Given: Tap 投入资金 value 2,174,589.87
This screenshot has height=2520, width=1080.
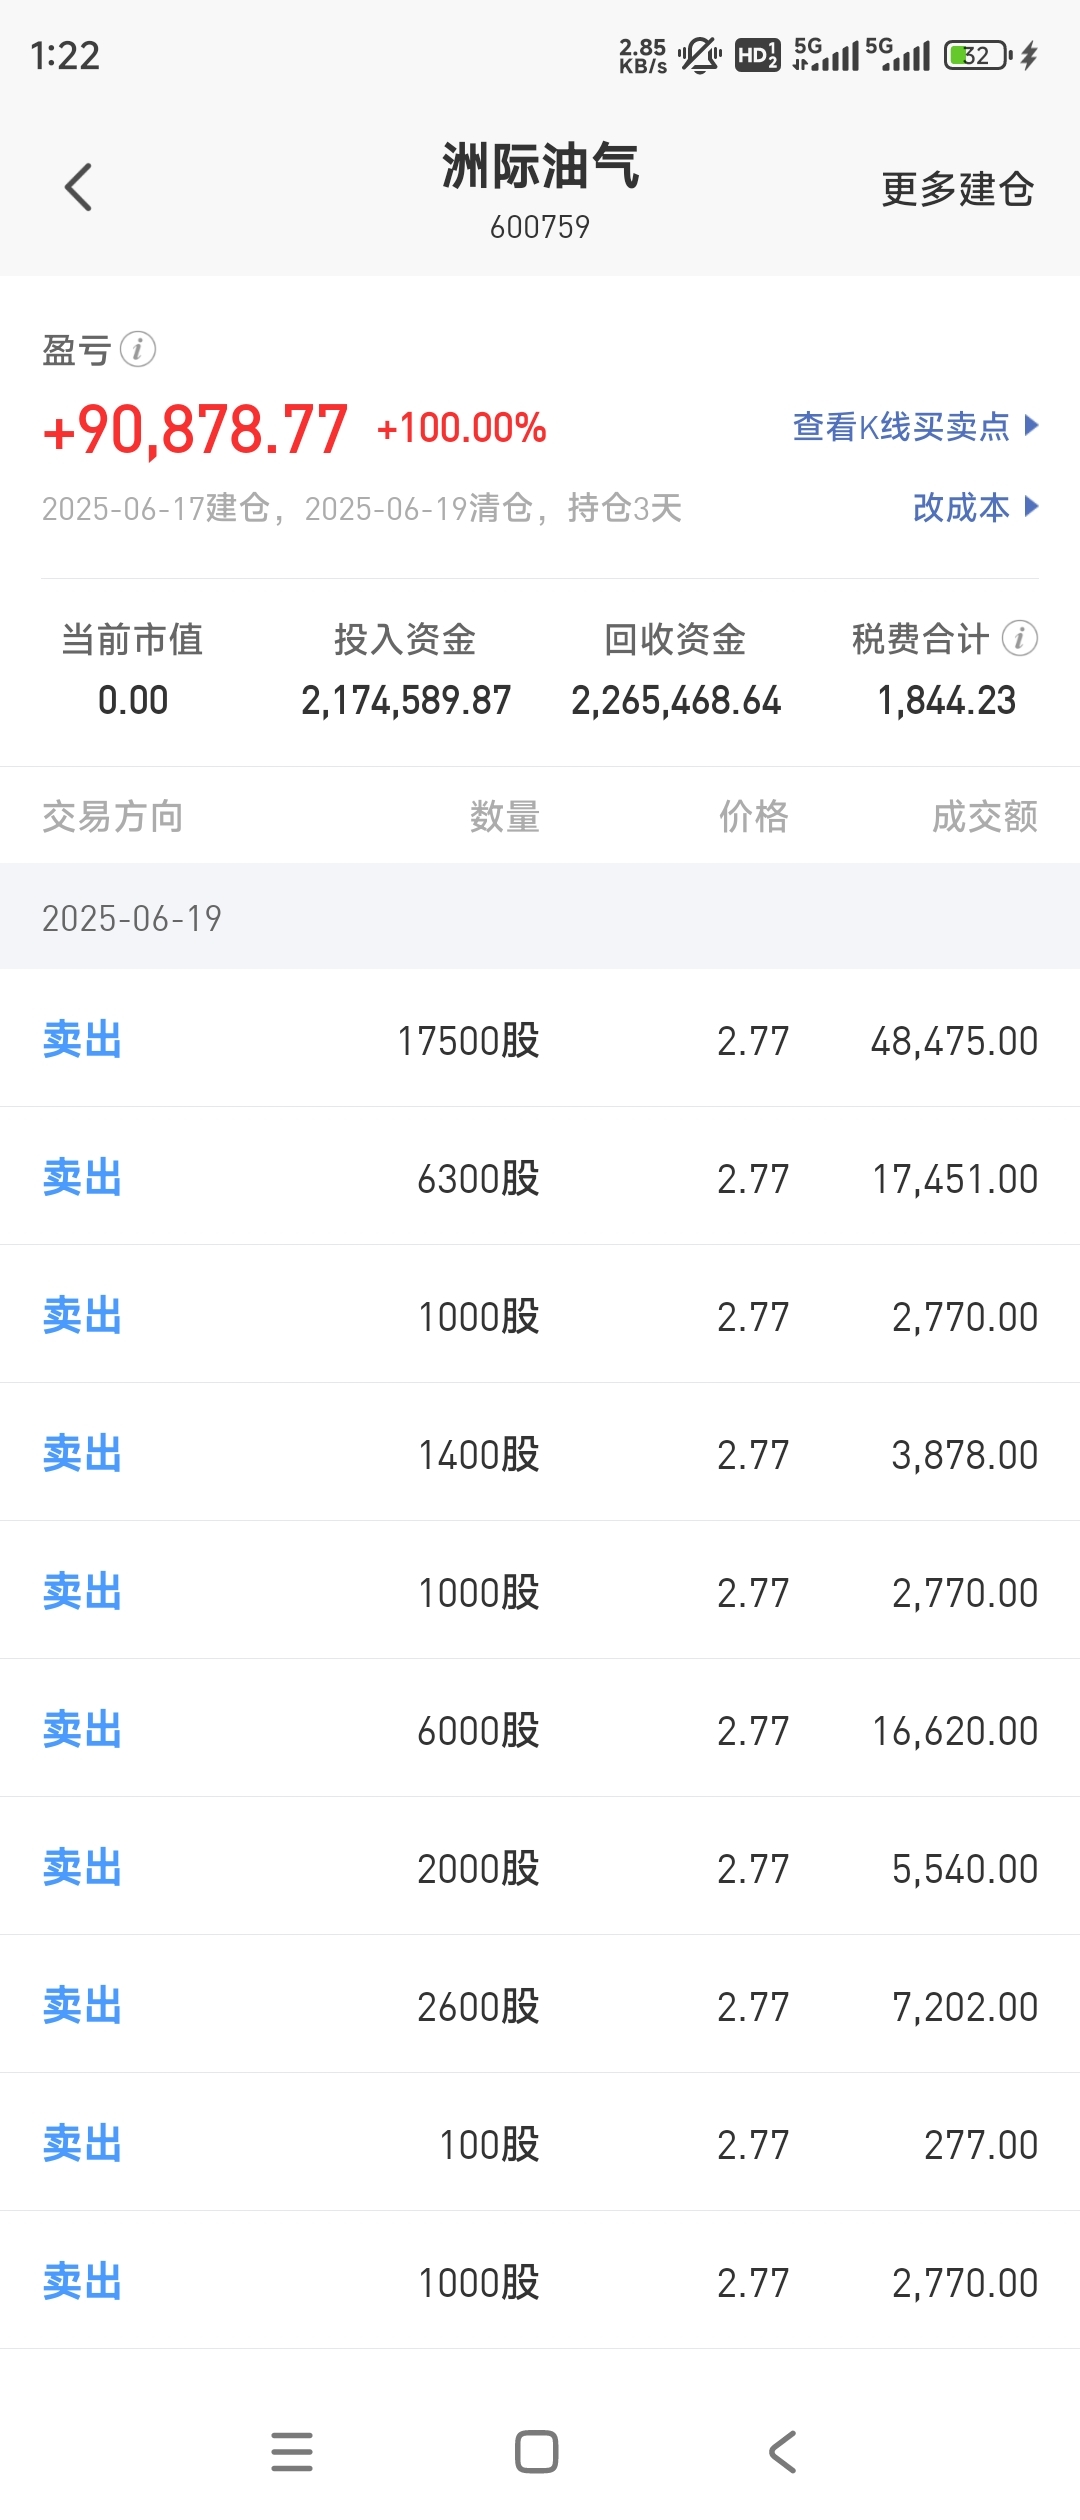Looking at the screenshot, I should [x=406, y=700].
